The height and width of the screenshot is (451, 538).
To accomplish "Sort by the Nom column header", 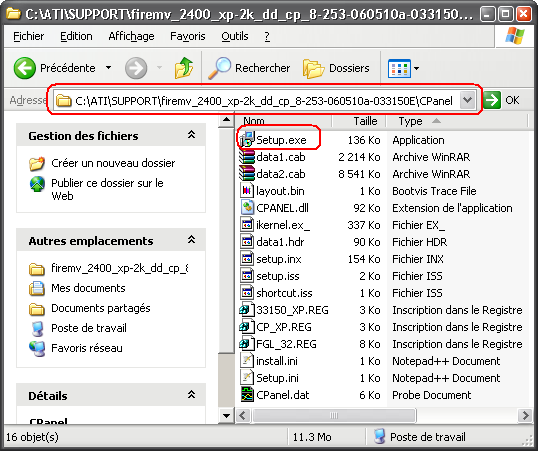I will (x=284, y=121).
